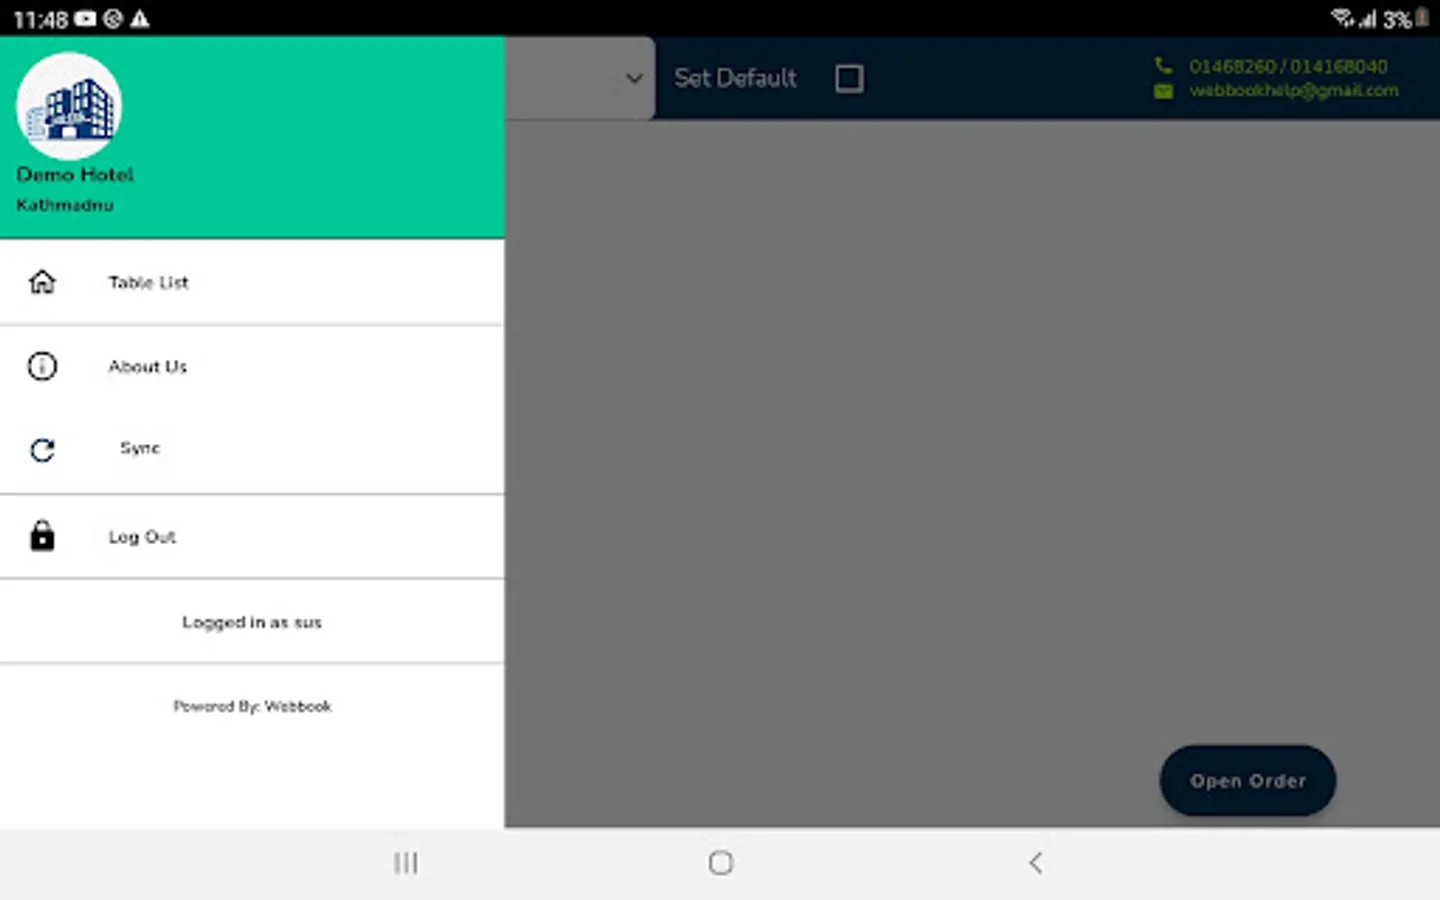Tap Android recent apps navigation button
1440x900 pixels.
[405, 862]
